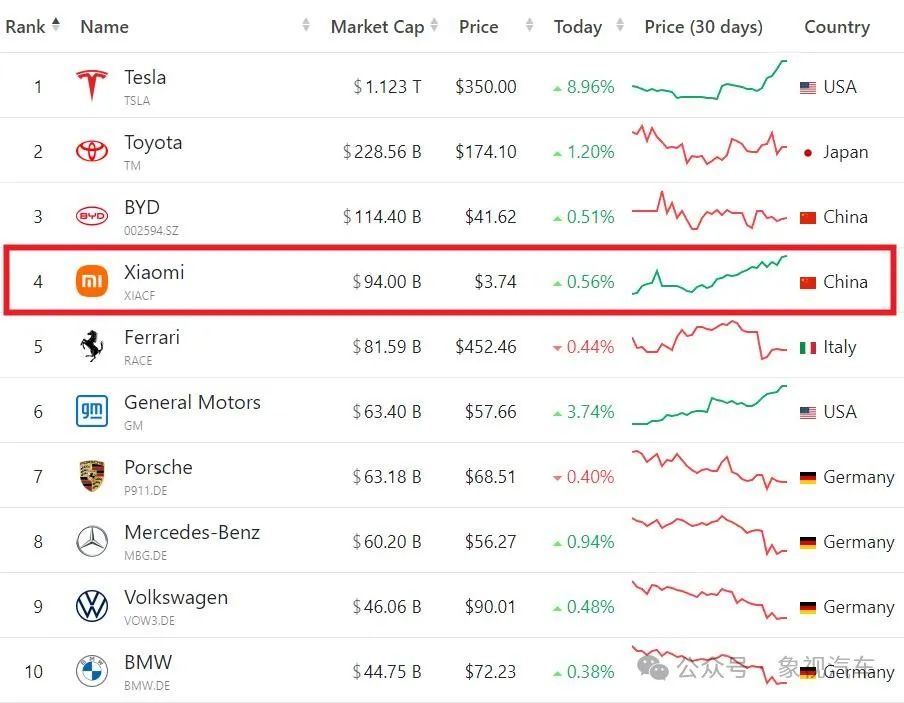Click the Tesla logo icon
The height and width of the screenshot is (703, 904).
92,86
